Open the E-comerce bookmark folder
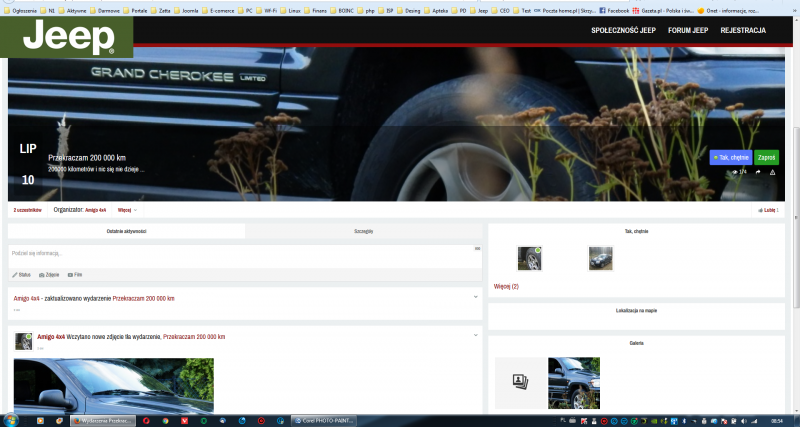This screenshot has height=427, width=800. (218, 10)
